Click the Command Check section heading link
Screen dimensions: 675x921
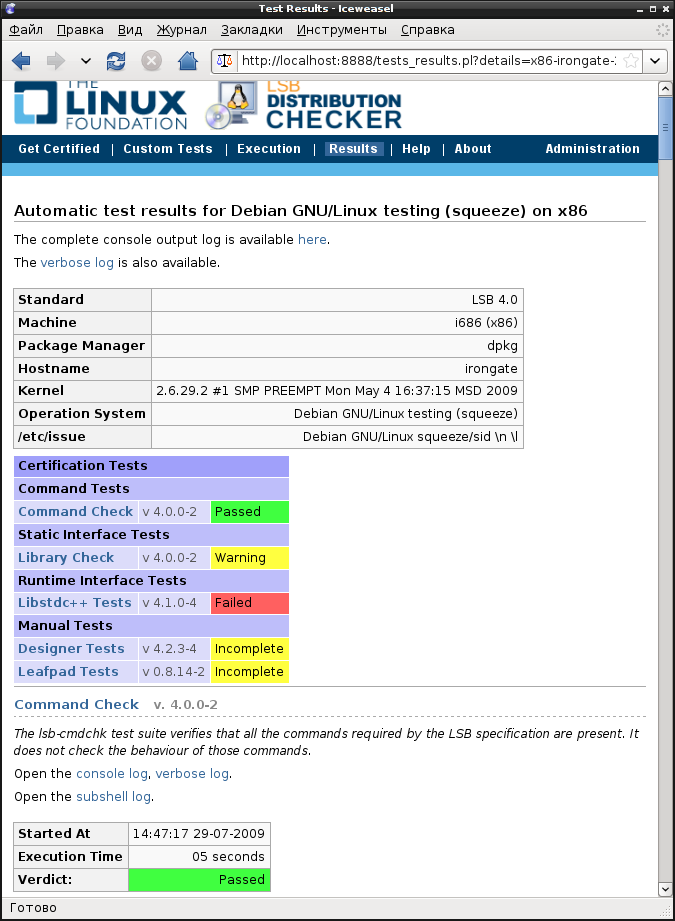tap(76, 704)
